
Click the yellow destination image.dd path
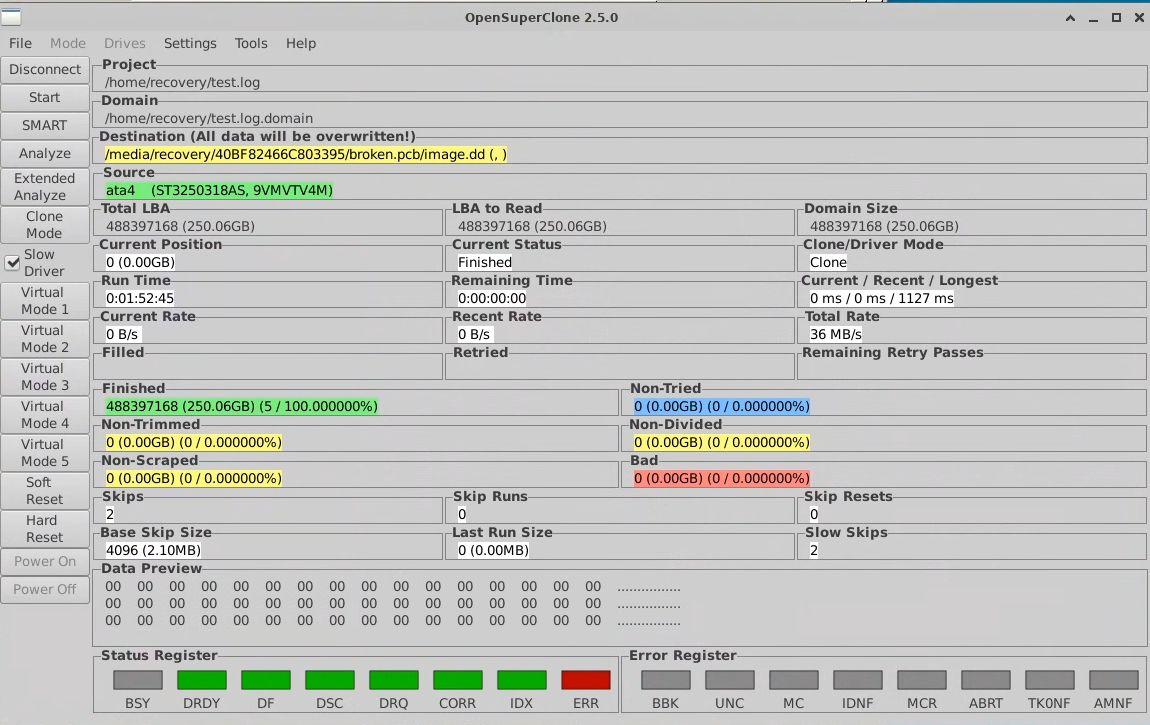[306, 154]
